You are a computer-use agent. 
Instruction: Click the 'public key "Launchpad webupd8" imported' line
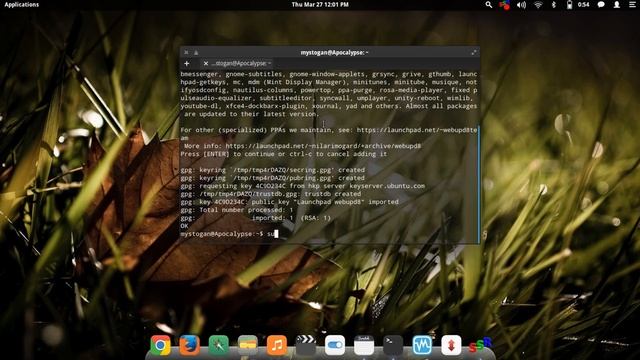tap(289, 202)
